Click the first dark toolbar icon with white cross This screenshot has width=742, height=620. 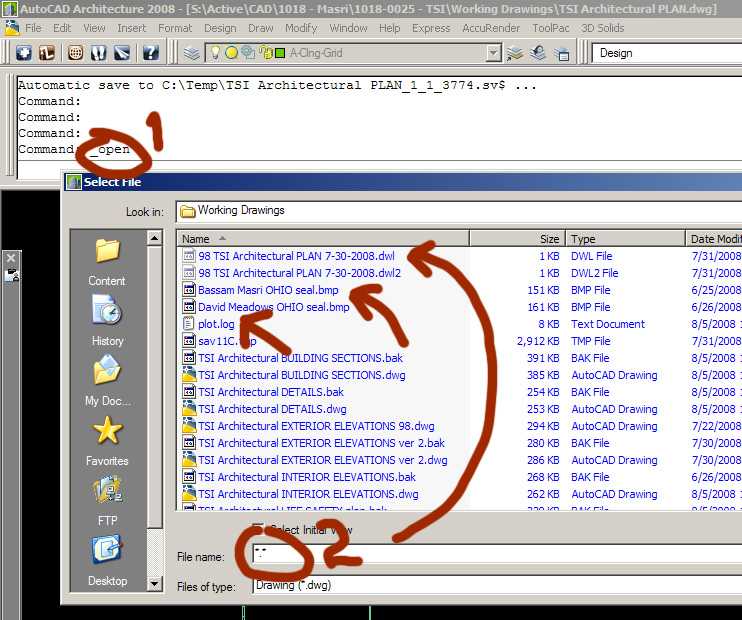click(x=24, y=53)
